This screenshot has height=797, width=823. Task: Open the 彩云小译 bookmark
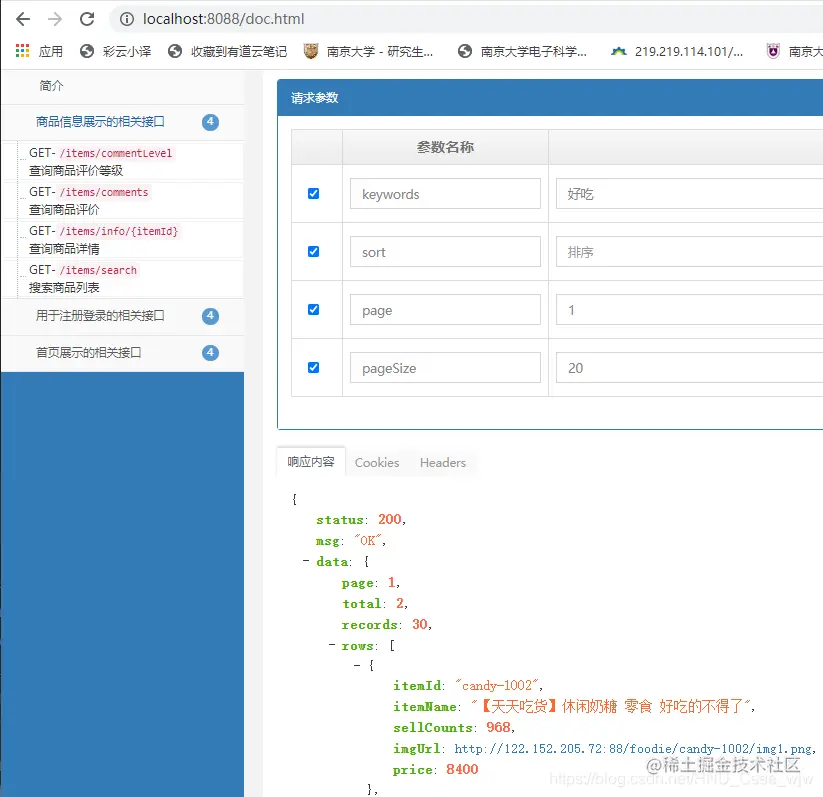tap(115, 51)
